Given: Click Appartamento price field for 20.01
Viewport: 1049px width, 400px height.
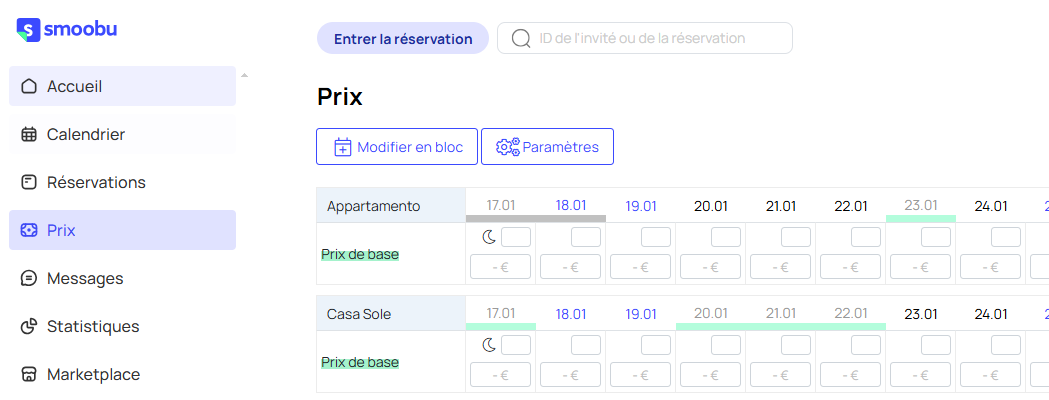Looking at the screenshot, I should tap(710, 267).
